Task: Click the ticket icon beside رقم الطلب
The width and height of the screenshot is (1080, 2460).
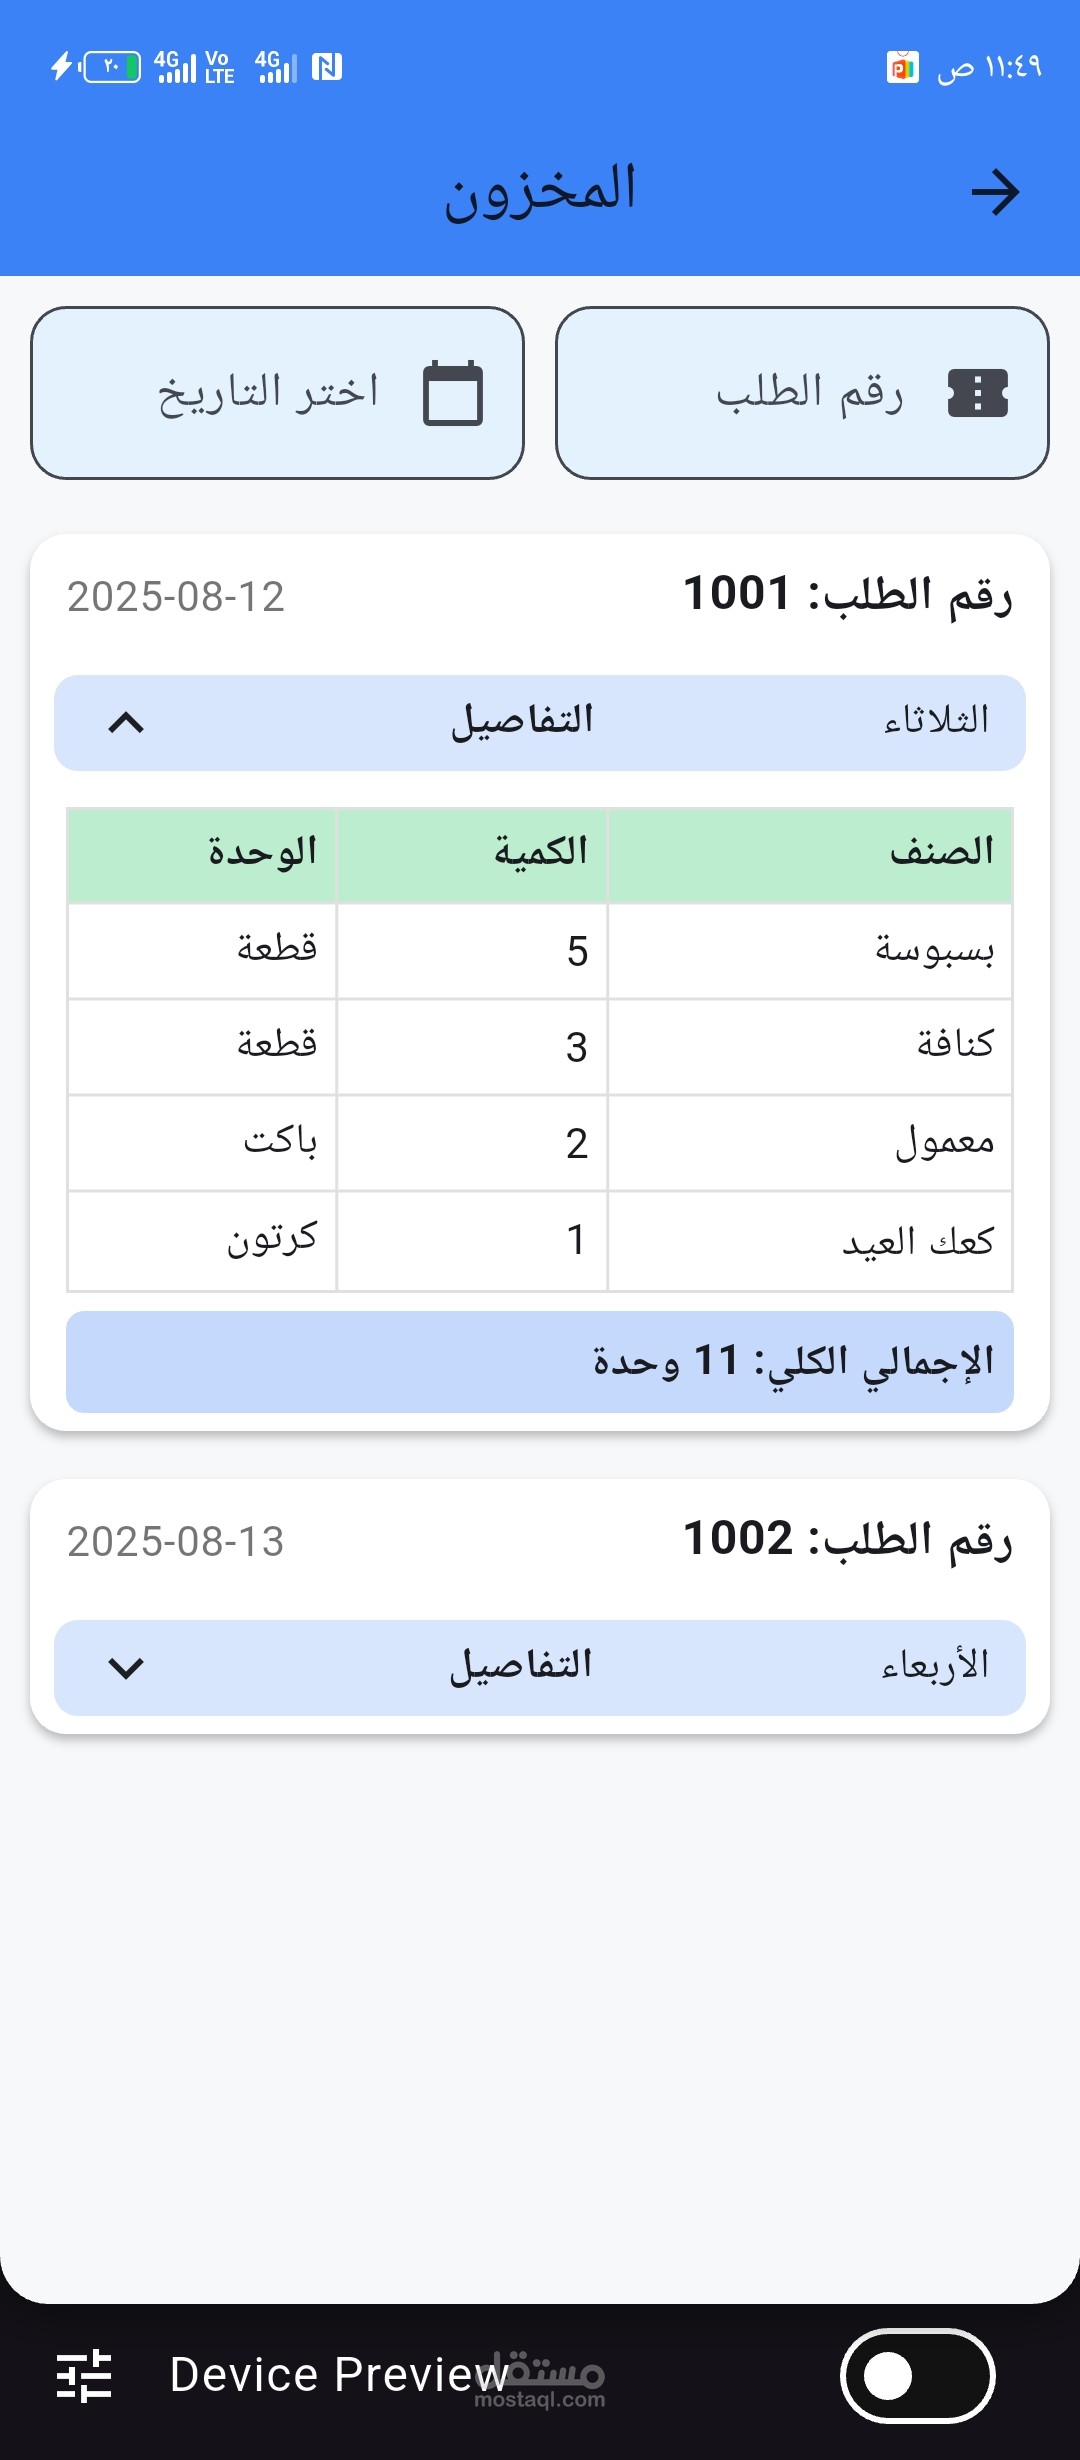Action: (x=978, y=393)
